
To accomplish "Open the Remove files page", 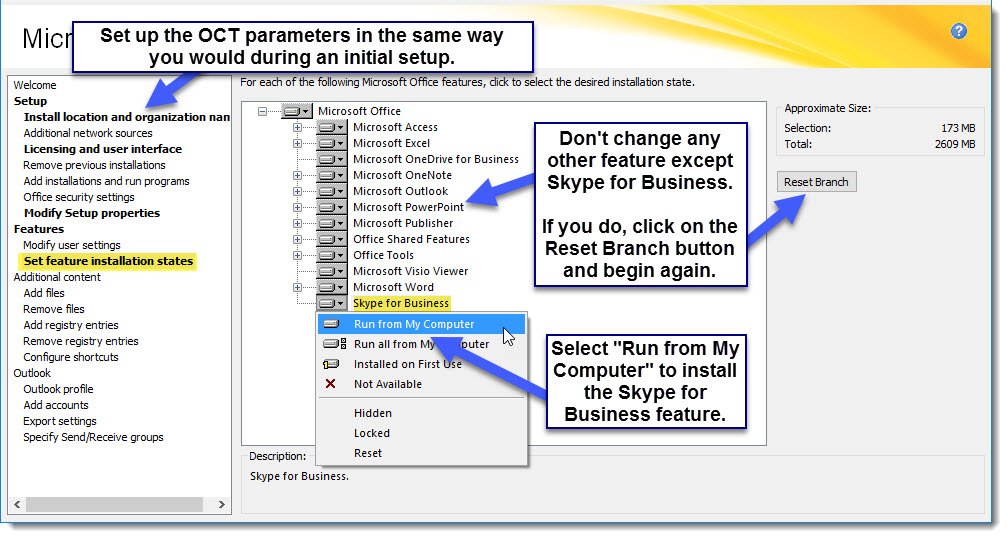I will 54,309.
